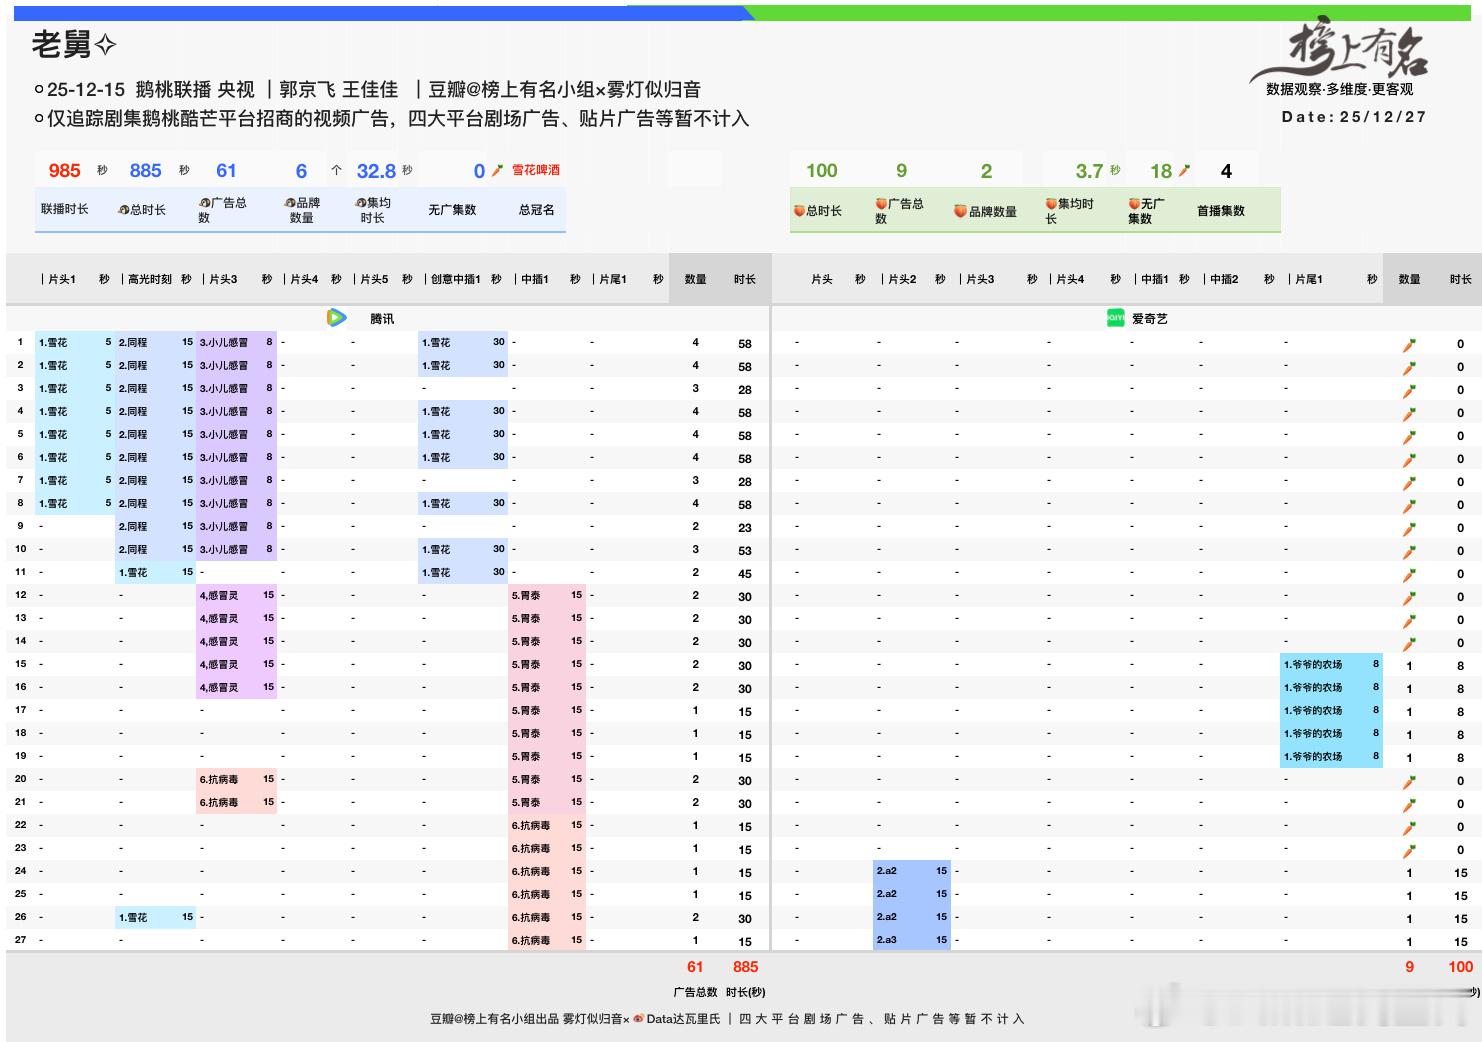Screen dimensions: 1482x1042
Task: Open the 雪花啤酒 red sponsor link
Action: (x=537, y=170)
